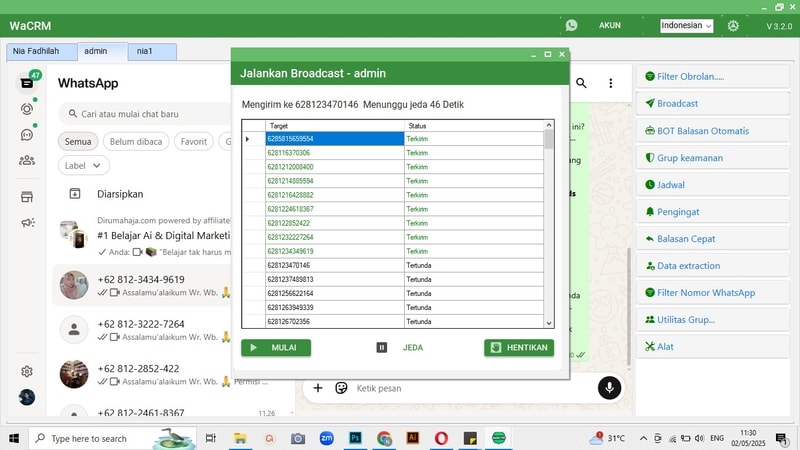
Task: Open Photoshop from the taskbar
Action: tap(355, 438)
